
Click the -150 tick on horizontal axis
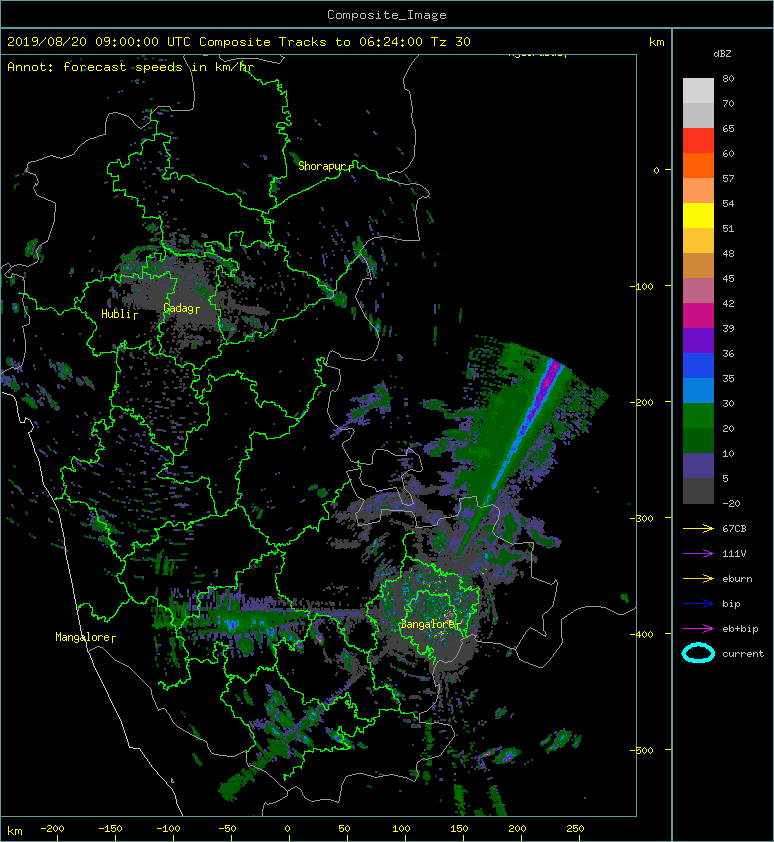110,829
